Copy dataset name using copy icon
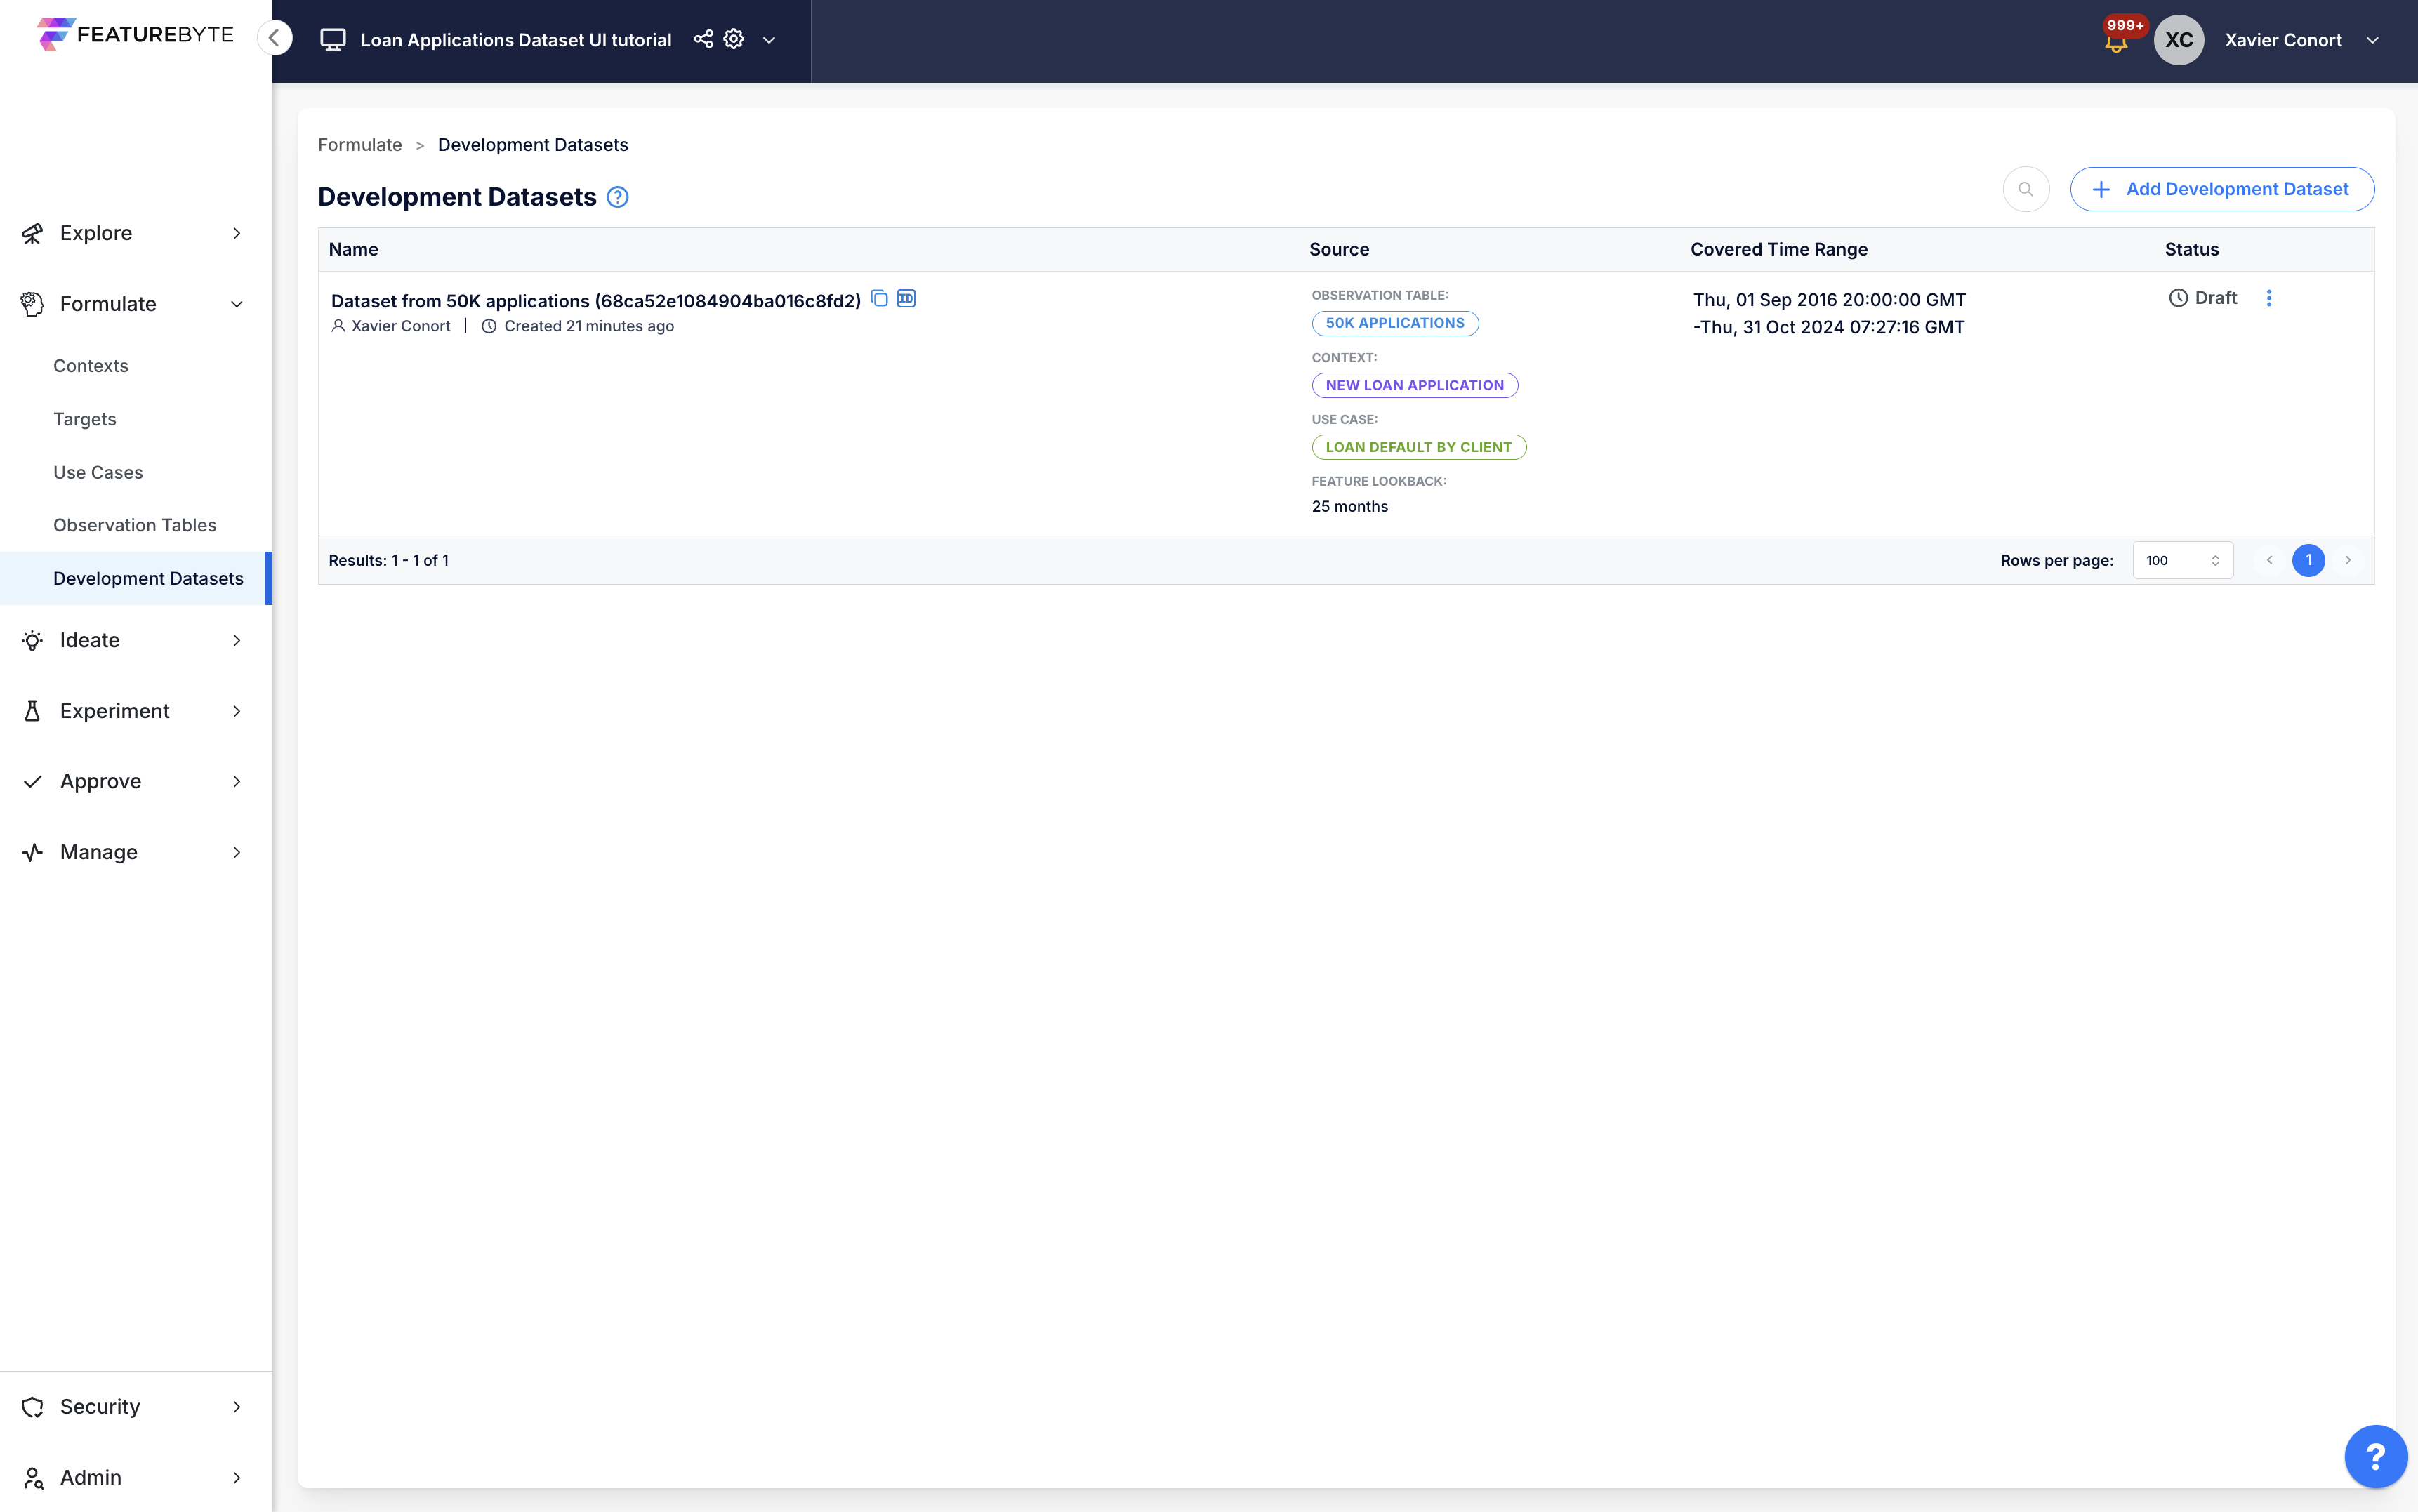The image size is (2418, 1512). (x=879, y=298)
